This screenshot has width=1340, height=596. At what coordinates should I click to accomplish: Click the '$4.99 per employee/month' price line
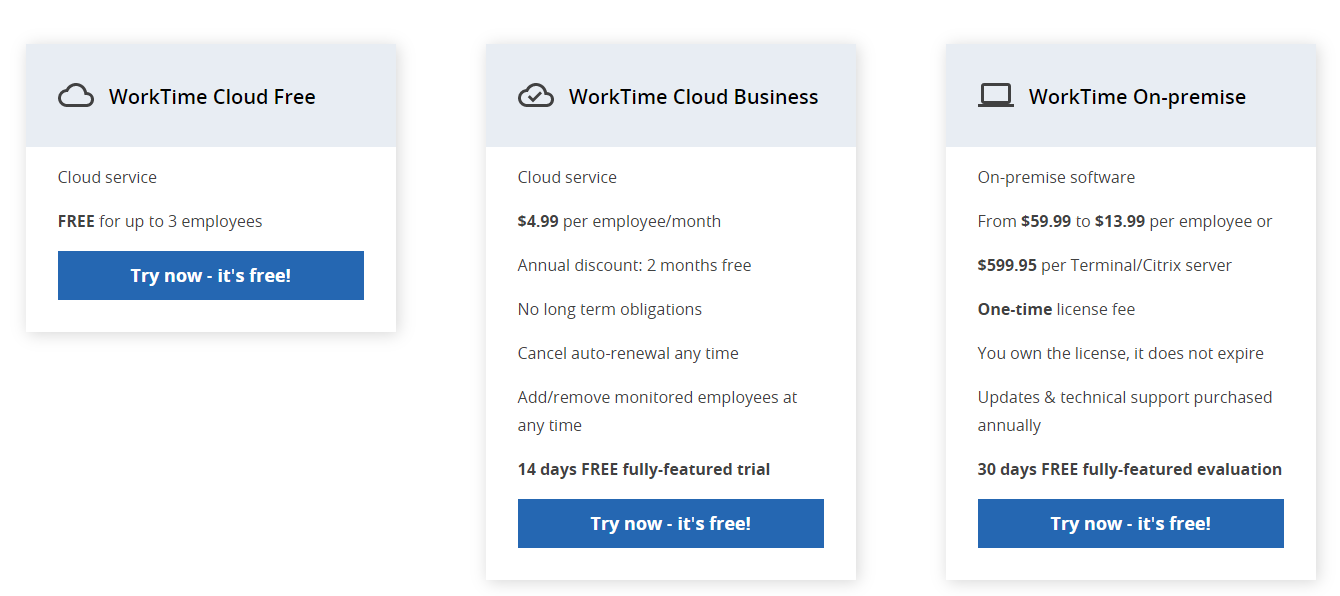(x=619, y=221)
